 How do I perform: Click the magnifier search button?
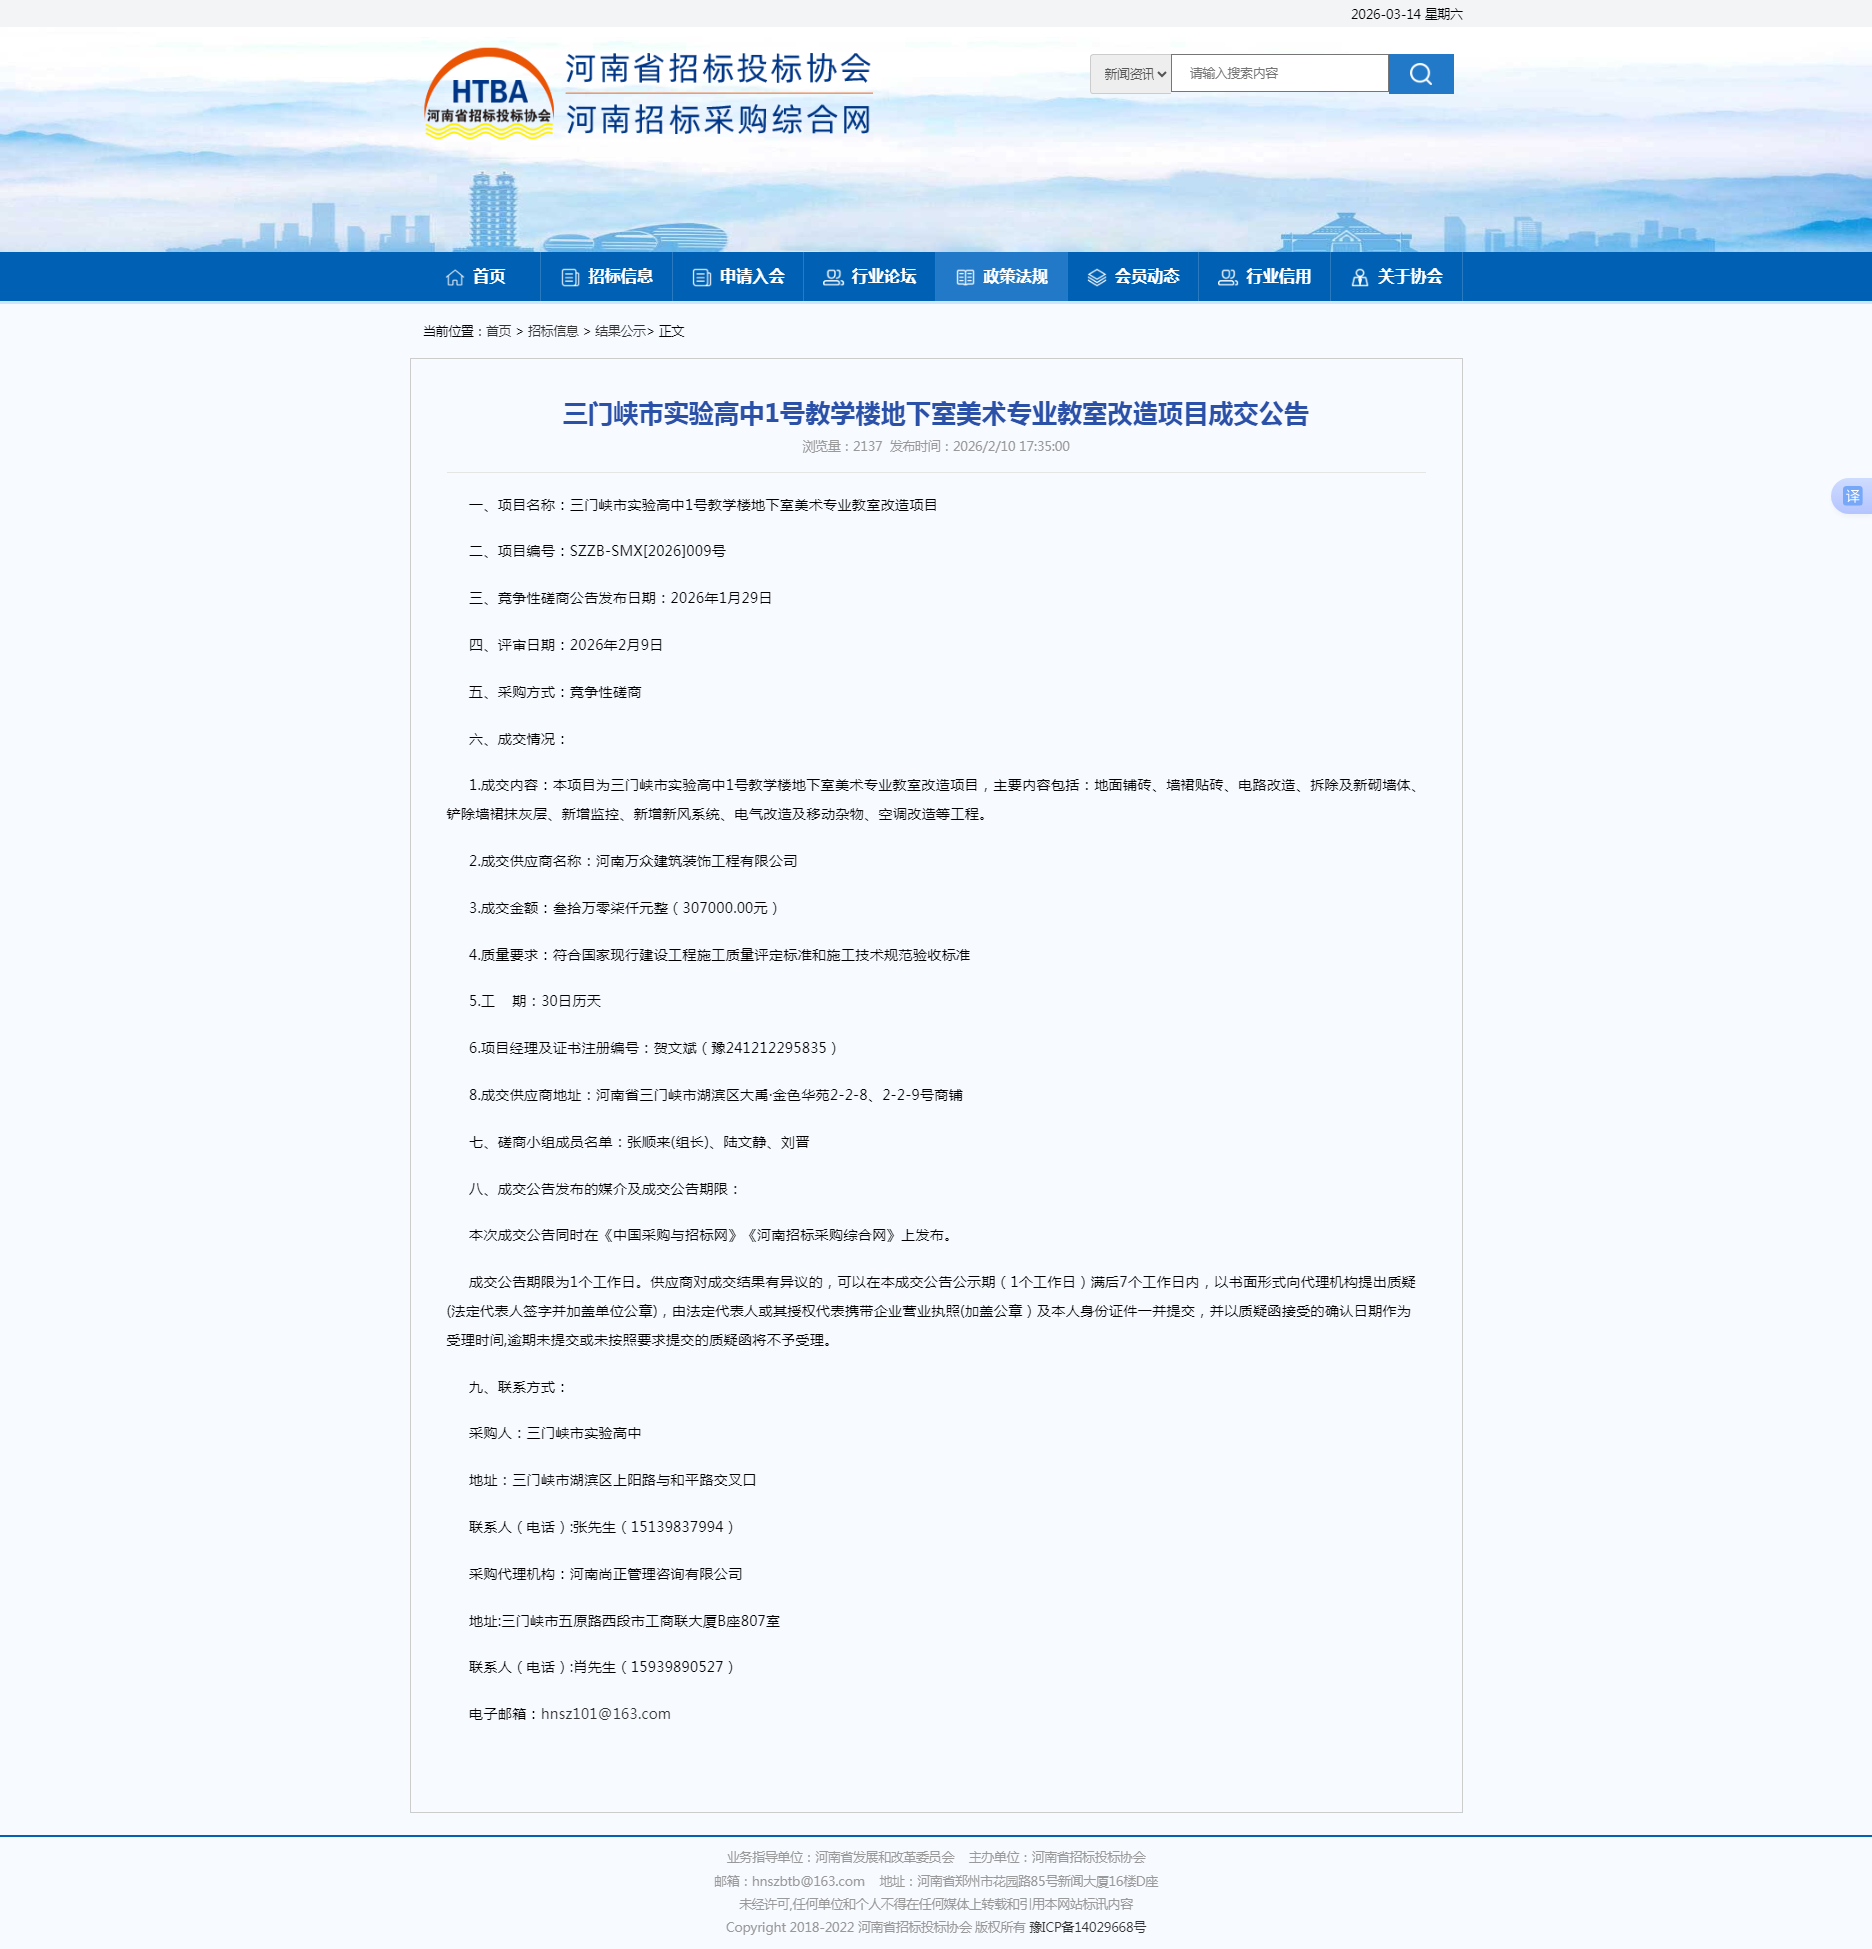click(1420, 74)
